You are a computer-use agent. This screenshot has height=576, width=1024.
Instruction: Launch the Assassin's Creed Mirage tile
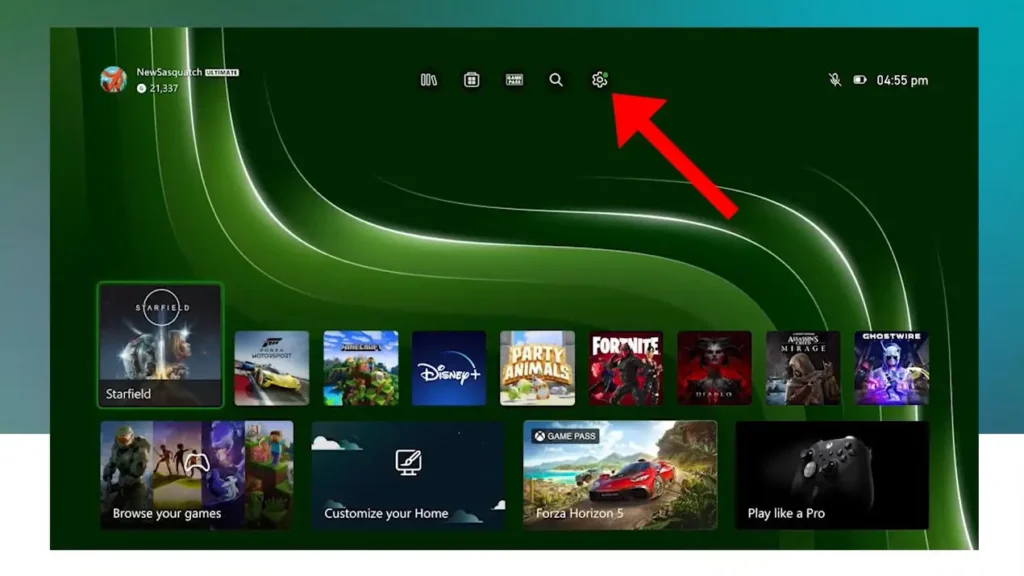point(803,368)
